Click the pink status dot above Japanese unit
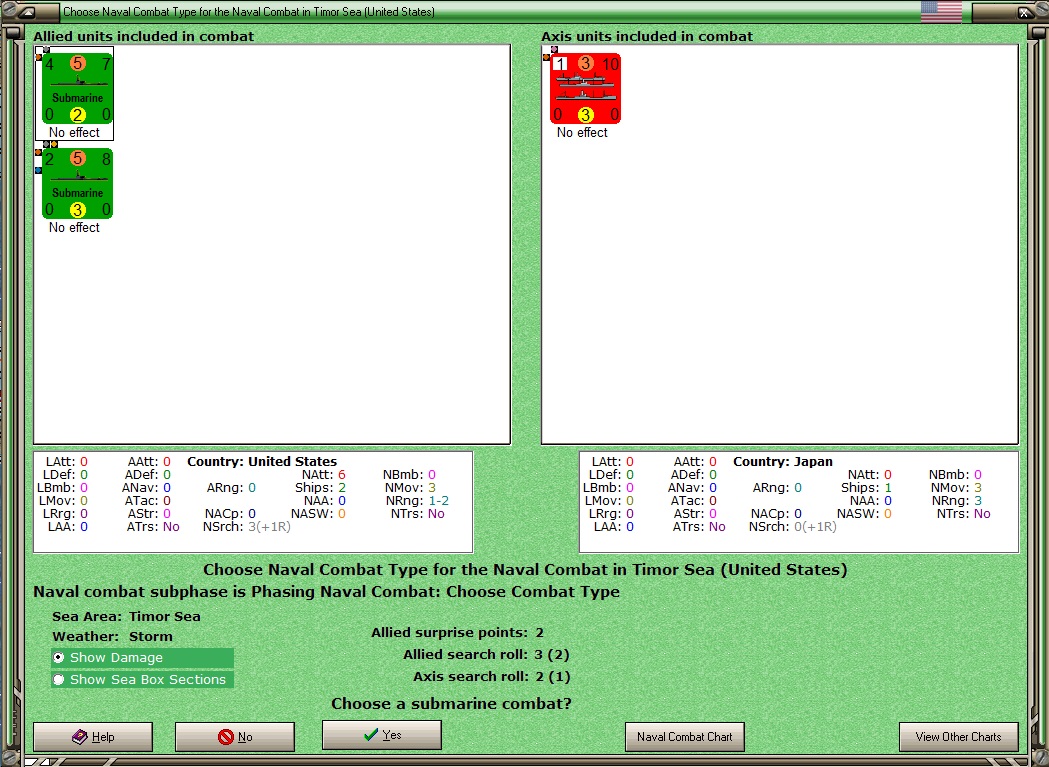1049x767 pixels. [554, 49]
